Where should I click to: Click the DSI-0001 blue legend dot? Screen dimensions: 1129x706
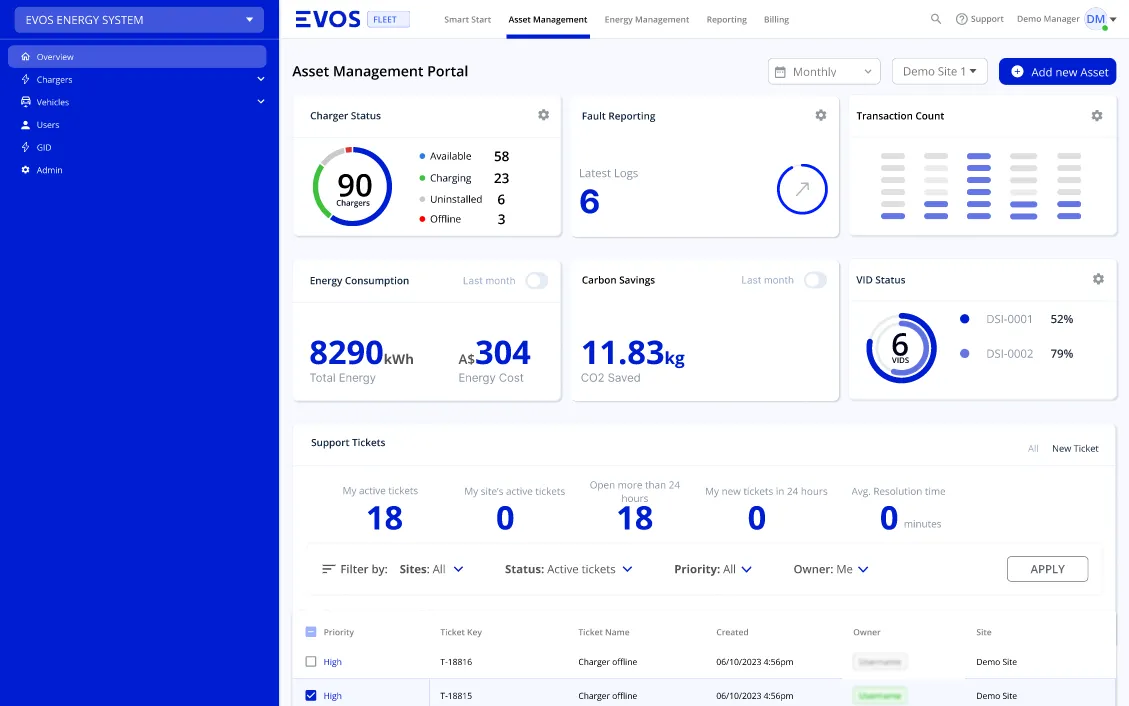964,319
